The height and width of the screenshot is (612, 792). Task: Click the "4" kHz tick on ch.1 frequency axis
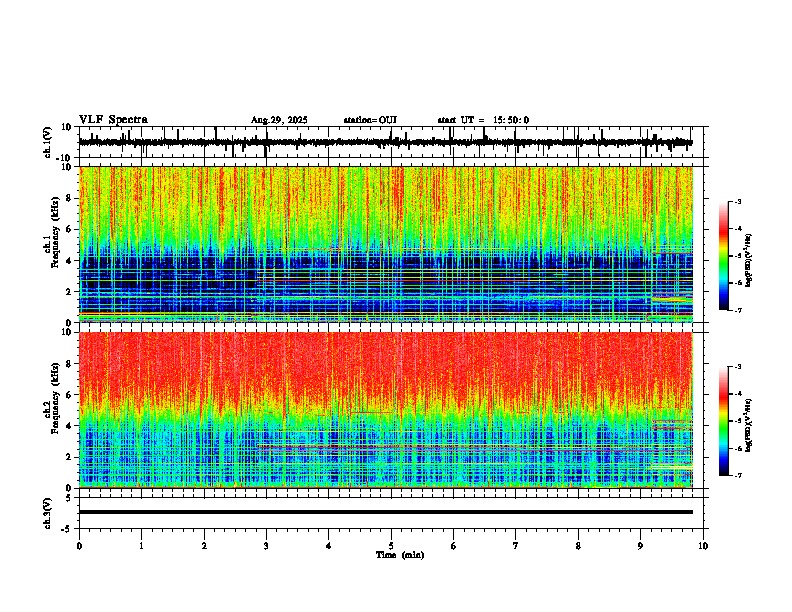click(x=69, y=261)
